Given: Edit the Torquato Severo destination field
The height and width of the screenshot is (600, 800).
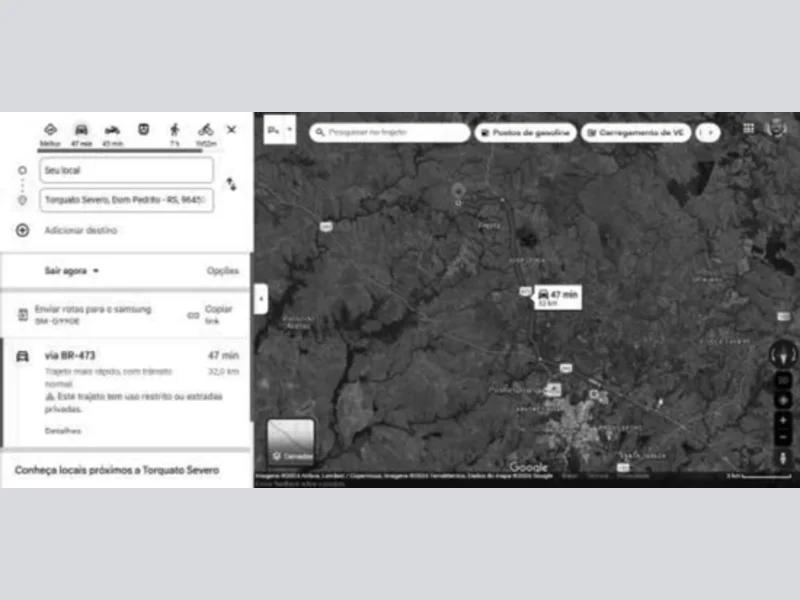Looking at the screenshot, I should [127, 200].
